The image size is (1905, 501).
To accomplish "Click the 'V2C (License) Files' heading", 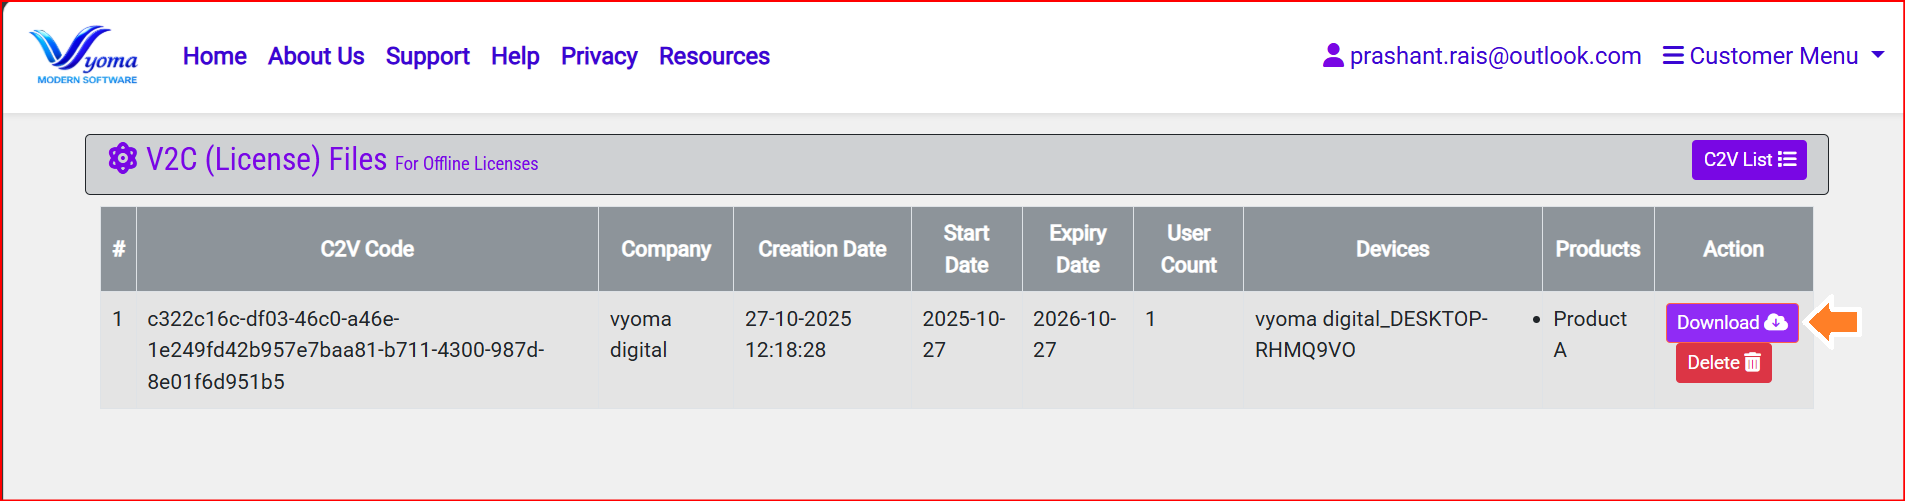I will coord(266,159).
